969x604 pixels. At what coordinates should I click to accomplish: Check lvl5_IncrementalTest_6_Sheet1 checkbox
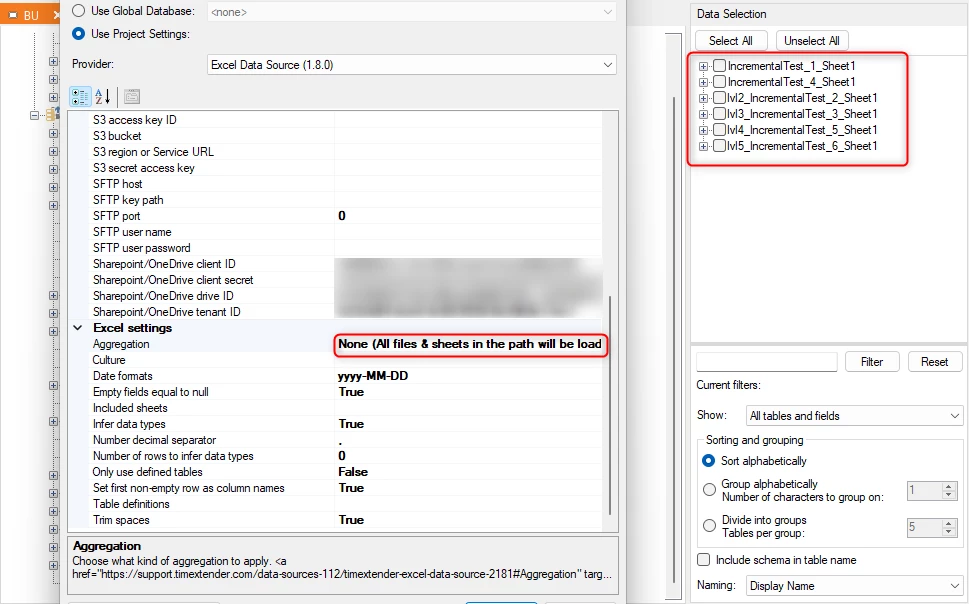coord(719,146)
